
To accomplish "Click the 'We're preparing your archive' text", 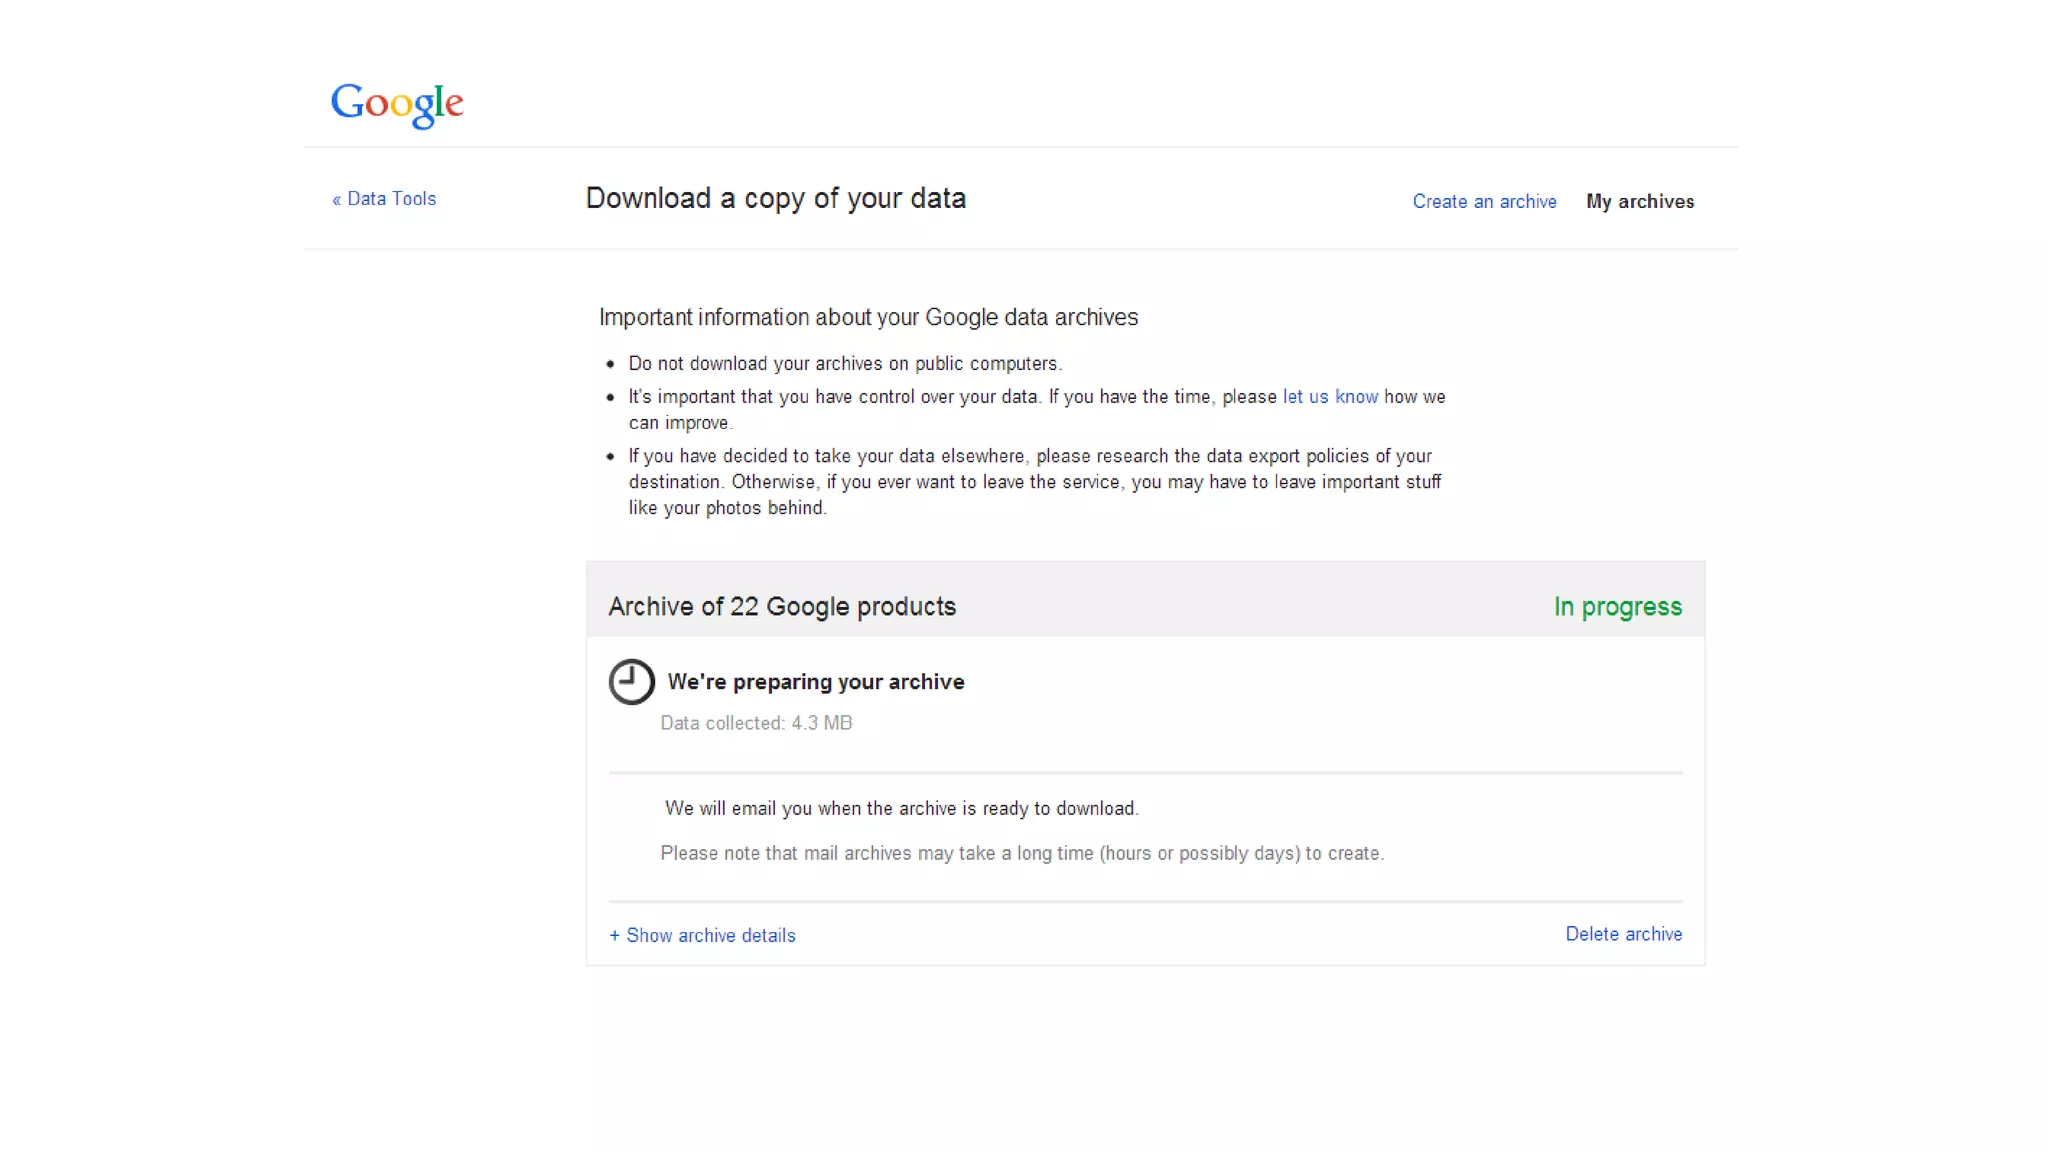I will pyautogui.click(x=816, y=682).
